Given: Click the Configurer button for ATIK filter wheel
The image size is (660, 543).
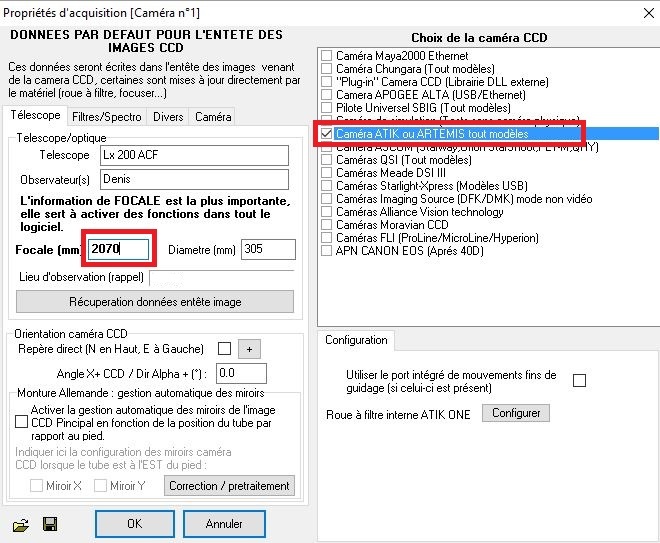Looking at the screenshot, I should click(515, 413).
